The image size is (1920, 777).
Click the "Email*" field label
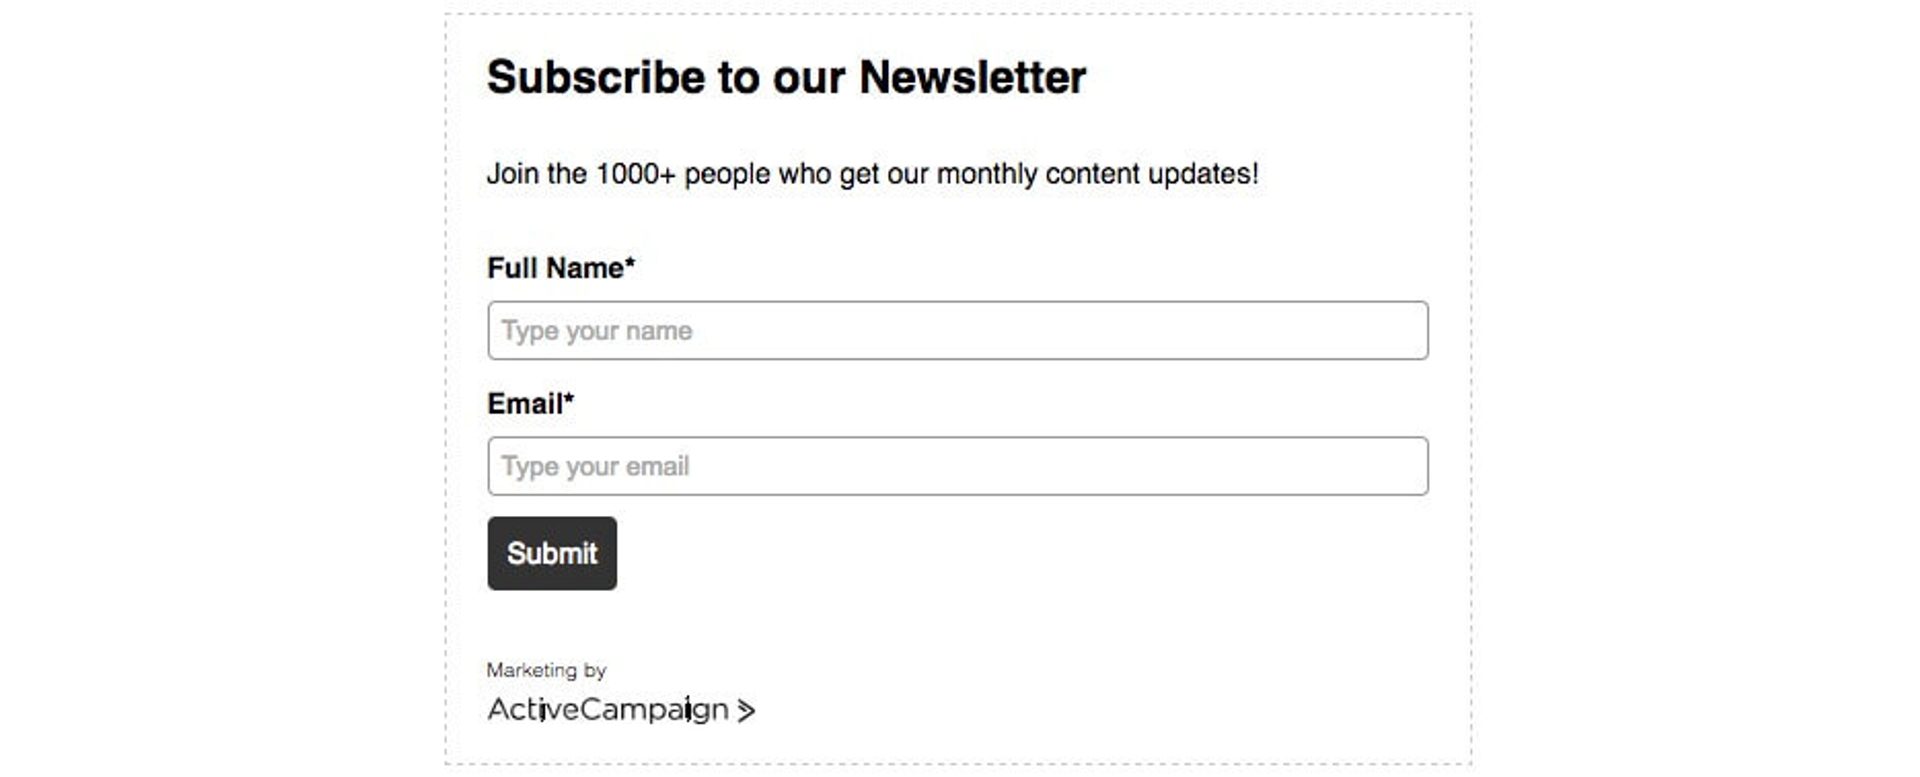525,404
